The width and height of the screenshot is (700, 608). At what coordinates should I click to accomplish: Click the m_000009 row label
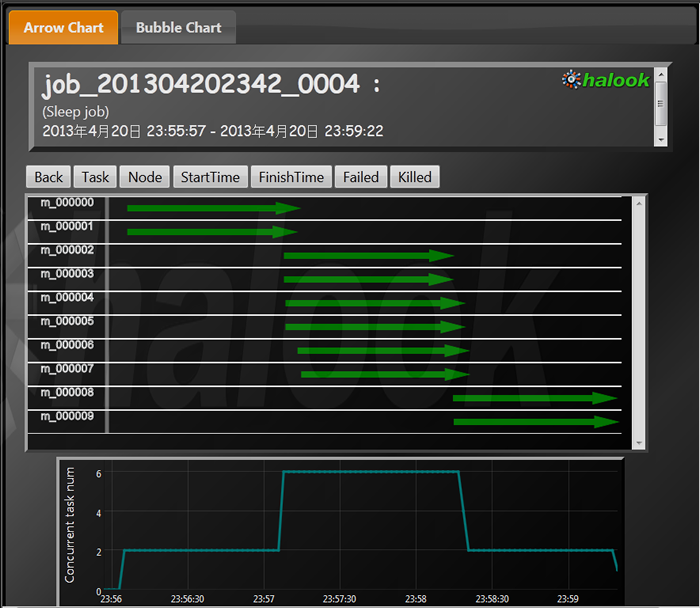coord(67,416)
